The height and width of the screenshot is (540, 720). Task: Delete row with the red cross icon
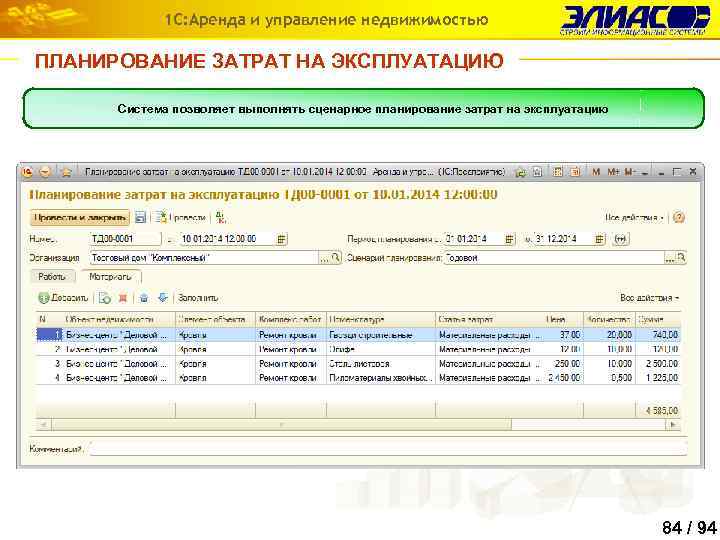click(123, 298)
